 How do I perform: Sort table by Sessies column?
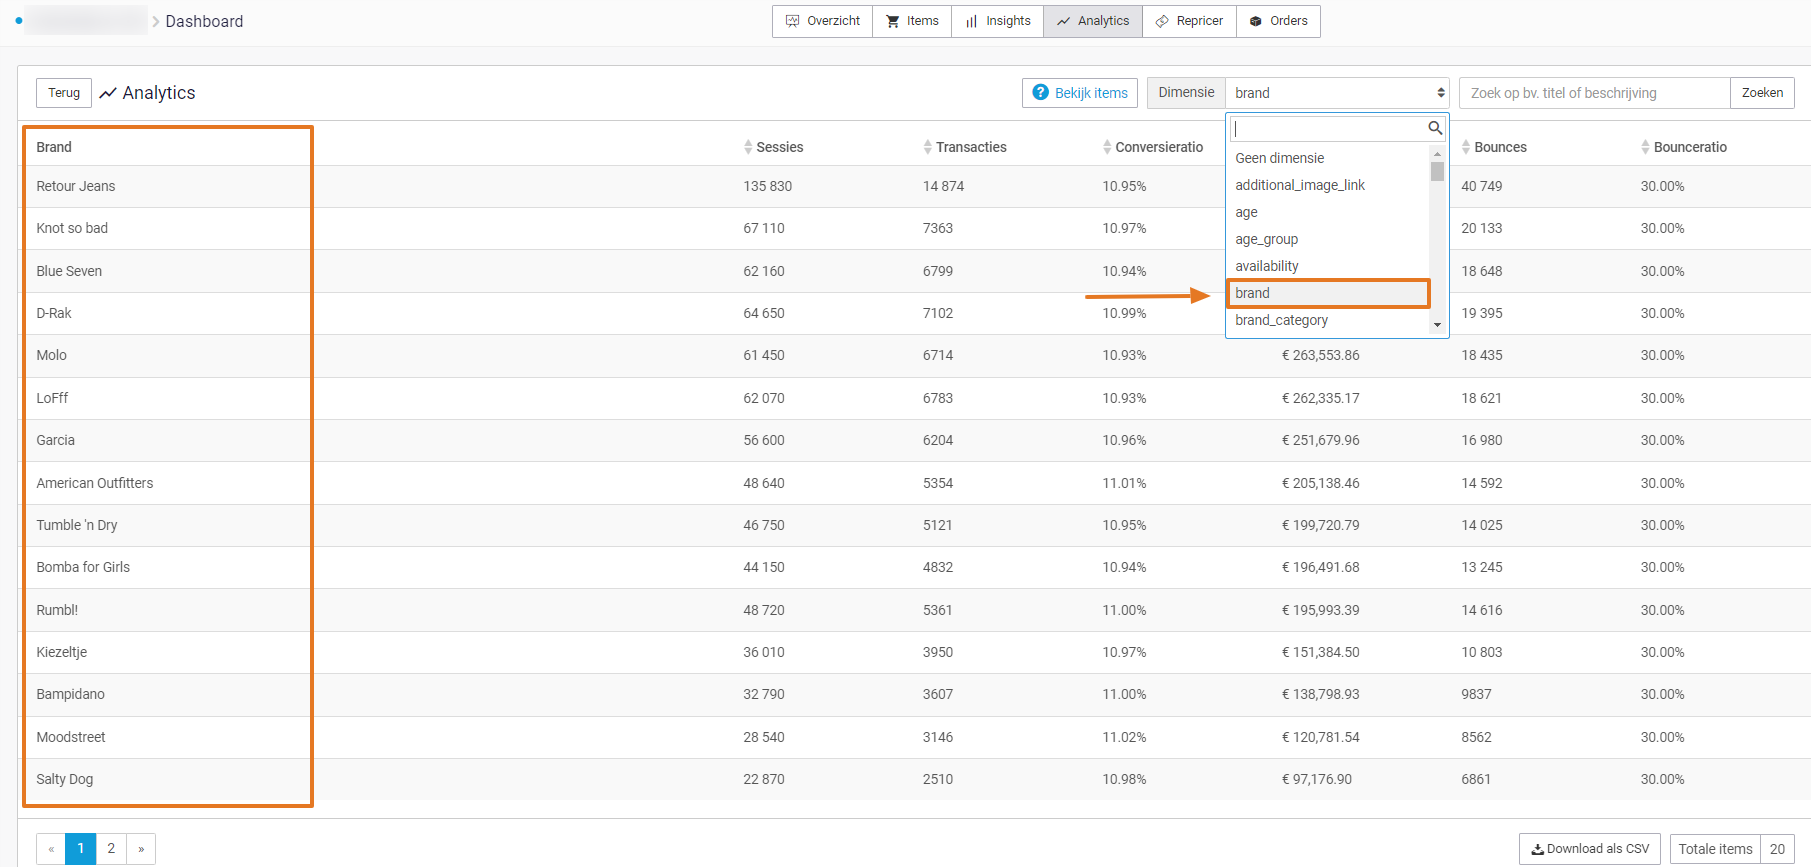773,147
